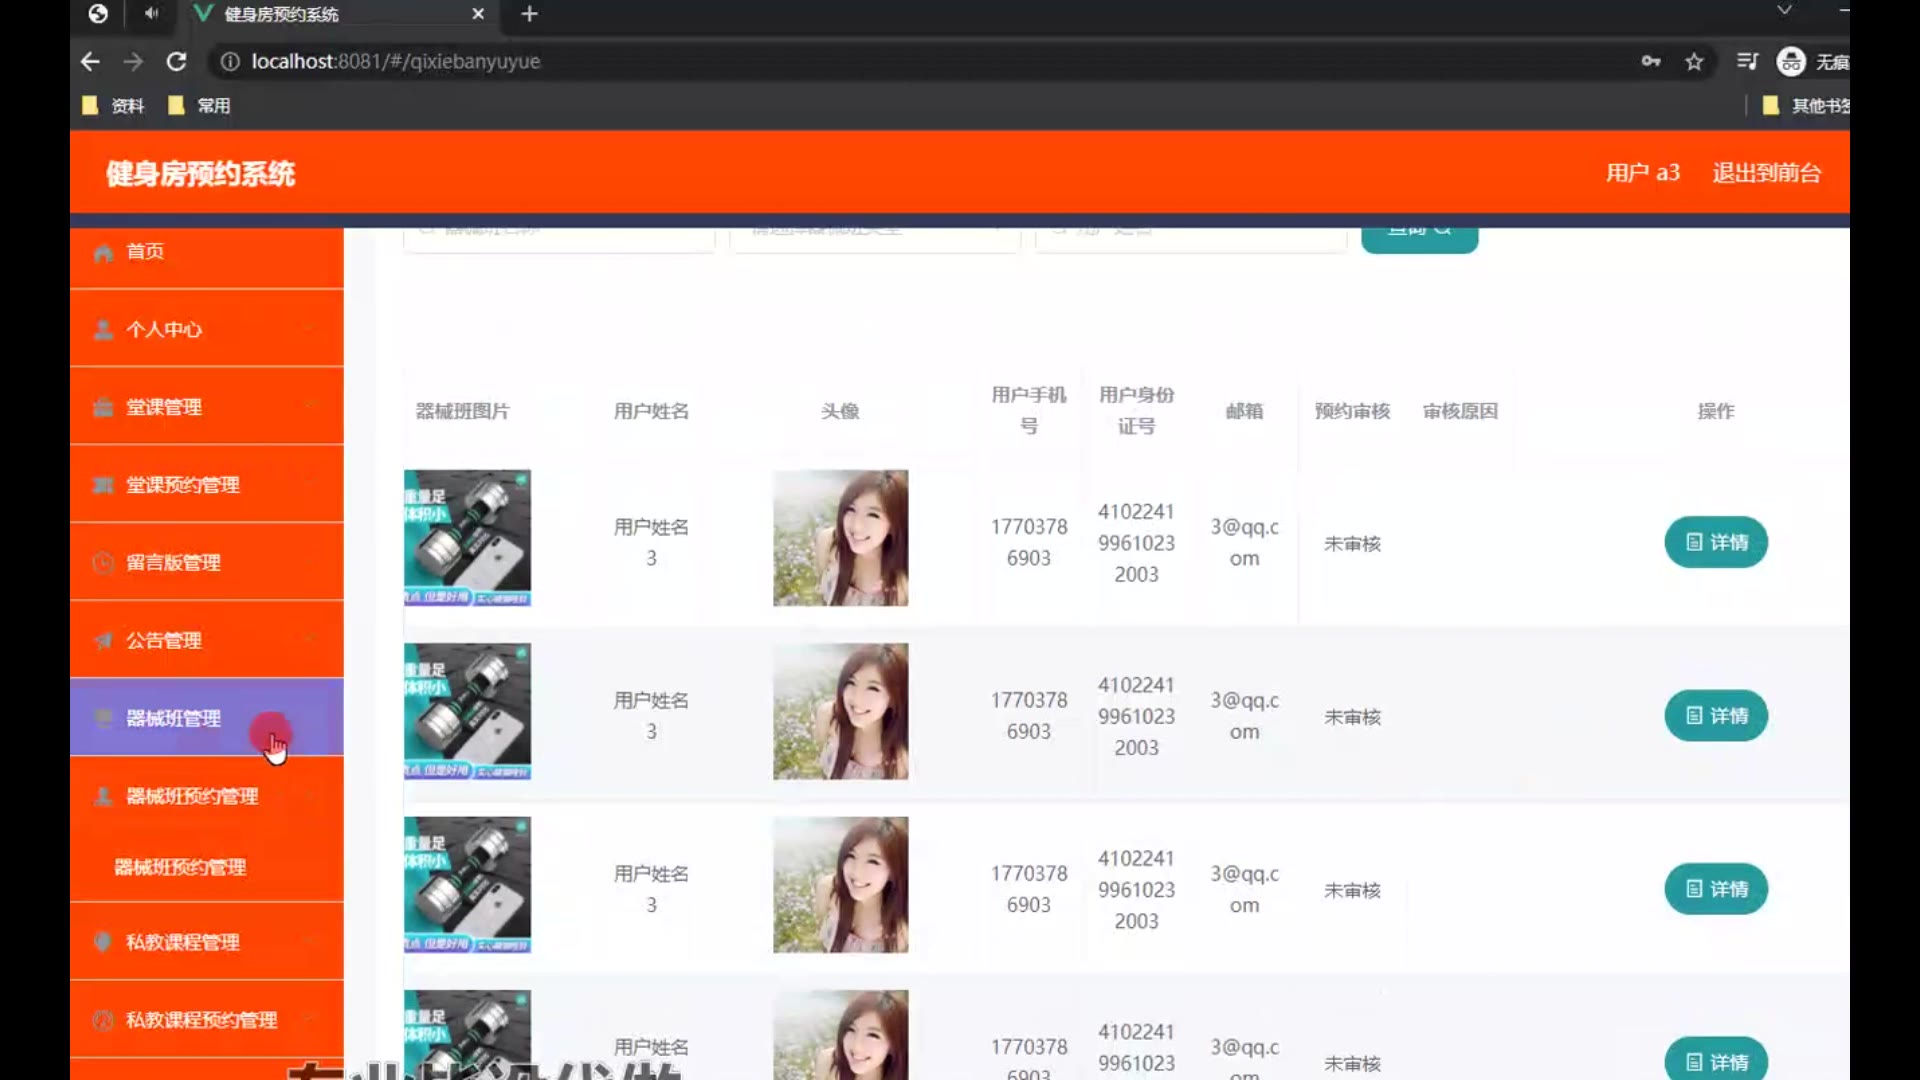Toggle chevron arrow on 私教课程管理 row

click(310, 941)
